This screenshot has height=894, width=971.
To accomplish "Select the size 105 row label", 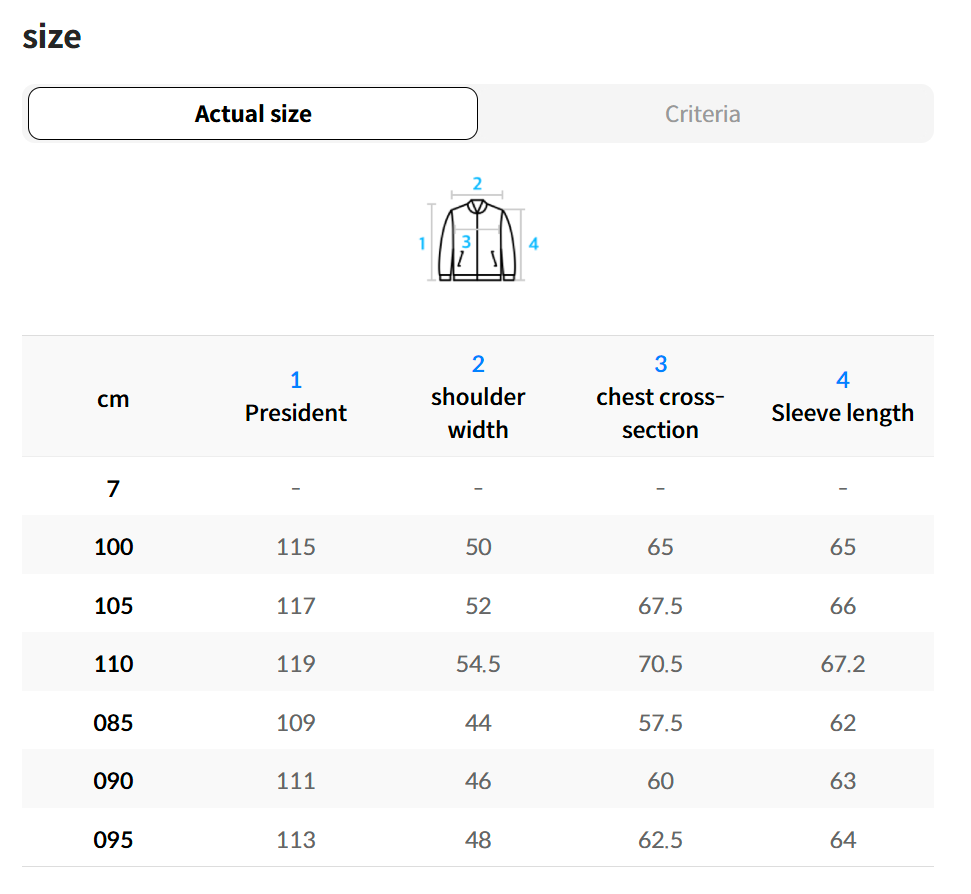I will (x=113, y=606).
